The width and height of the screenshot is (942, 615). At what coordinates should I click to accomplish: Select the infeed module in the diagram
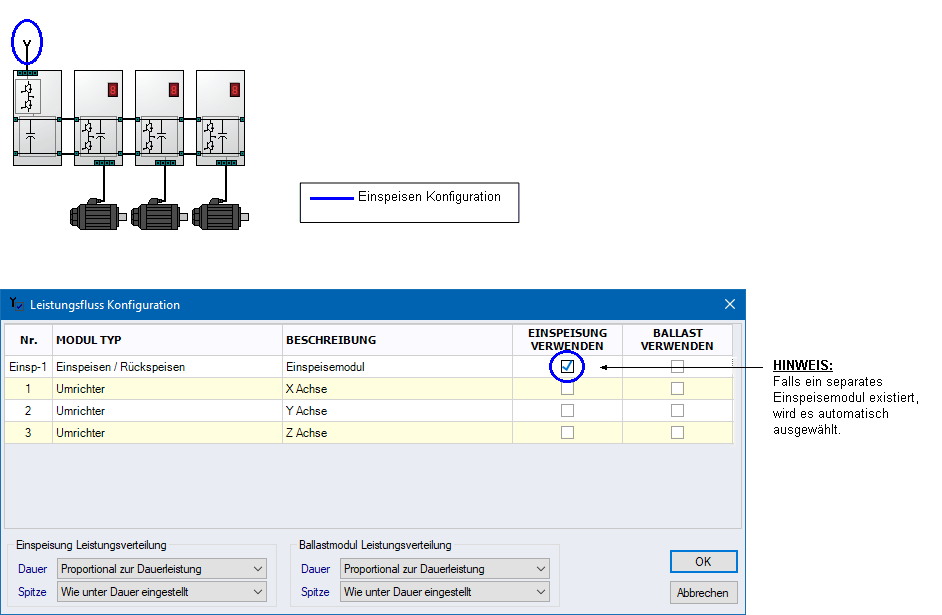[38, 117]
